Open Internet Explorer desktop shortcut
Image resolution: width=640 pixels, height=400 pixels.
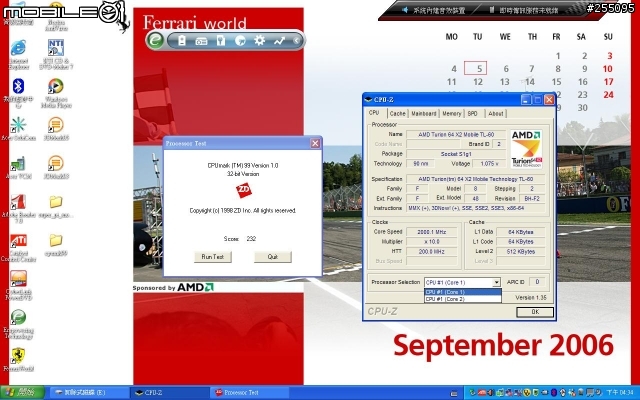click(x=18, y=55)
